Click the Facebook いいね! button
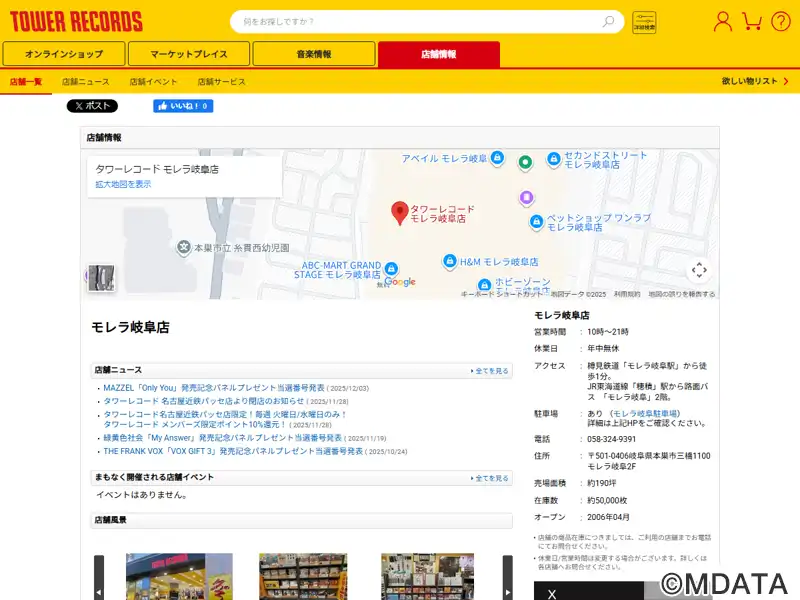 183,106
